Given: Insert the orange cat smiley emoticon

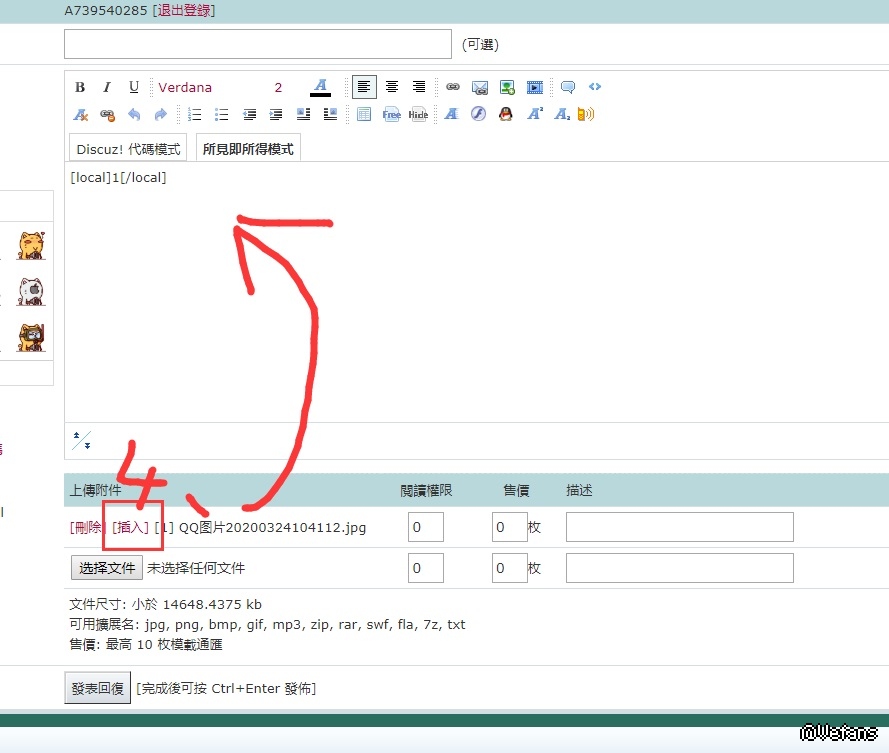Looking at the screenshot, I should point(31,246).
